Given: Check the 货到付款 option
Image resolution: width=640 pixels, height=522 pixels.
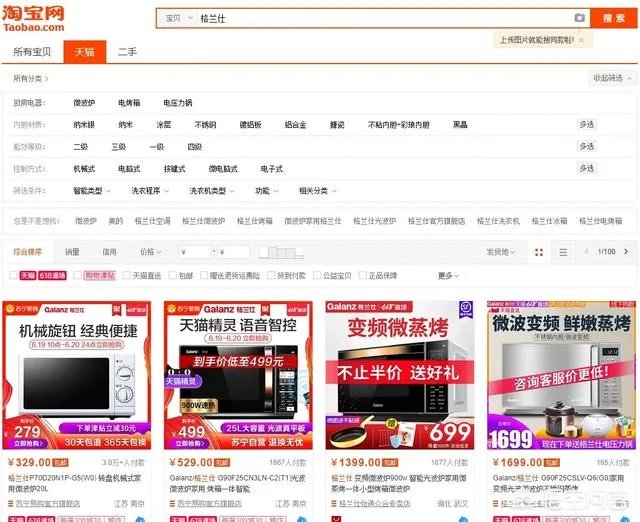Looking at the screenshot, I should (271, 275).
